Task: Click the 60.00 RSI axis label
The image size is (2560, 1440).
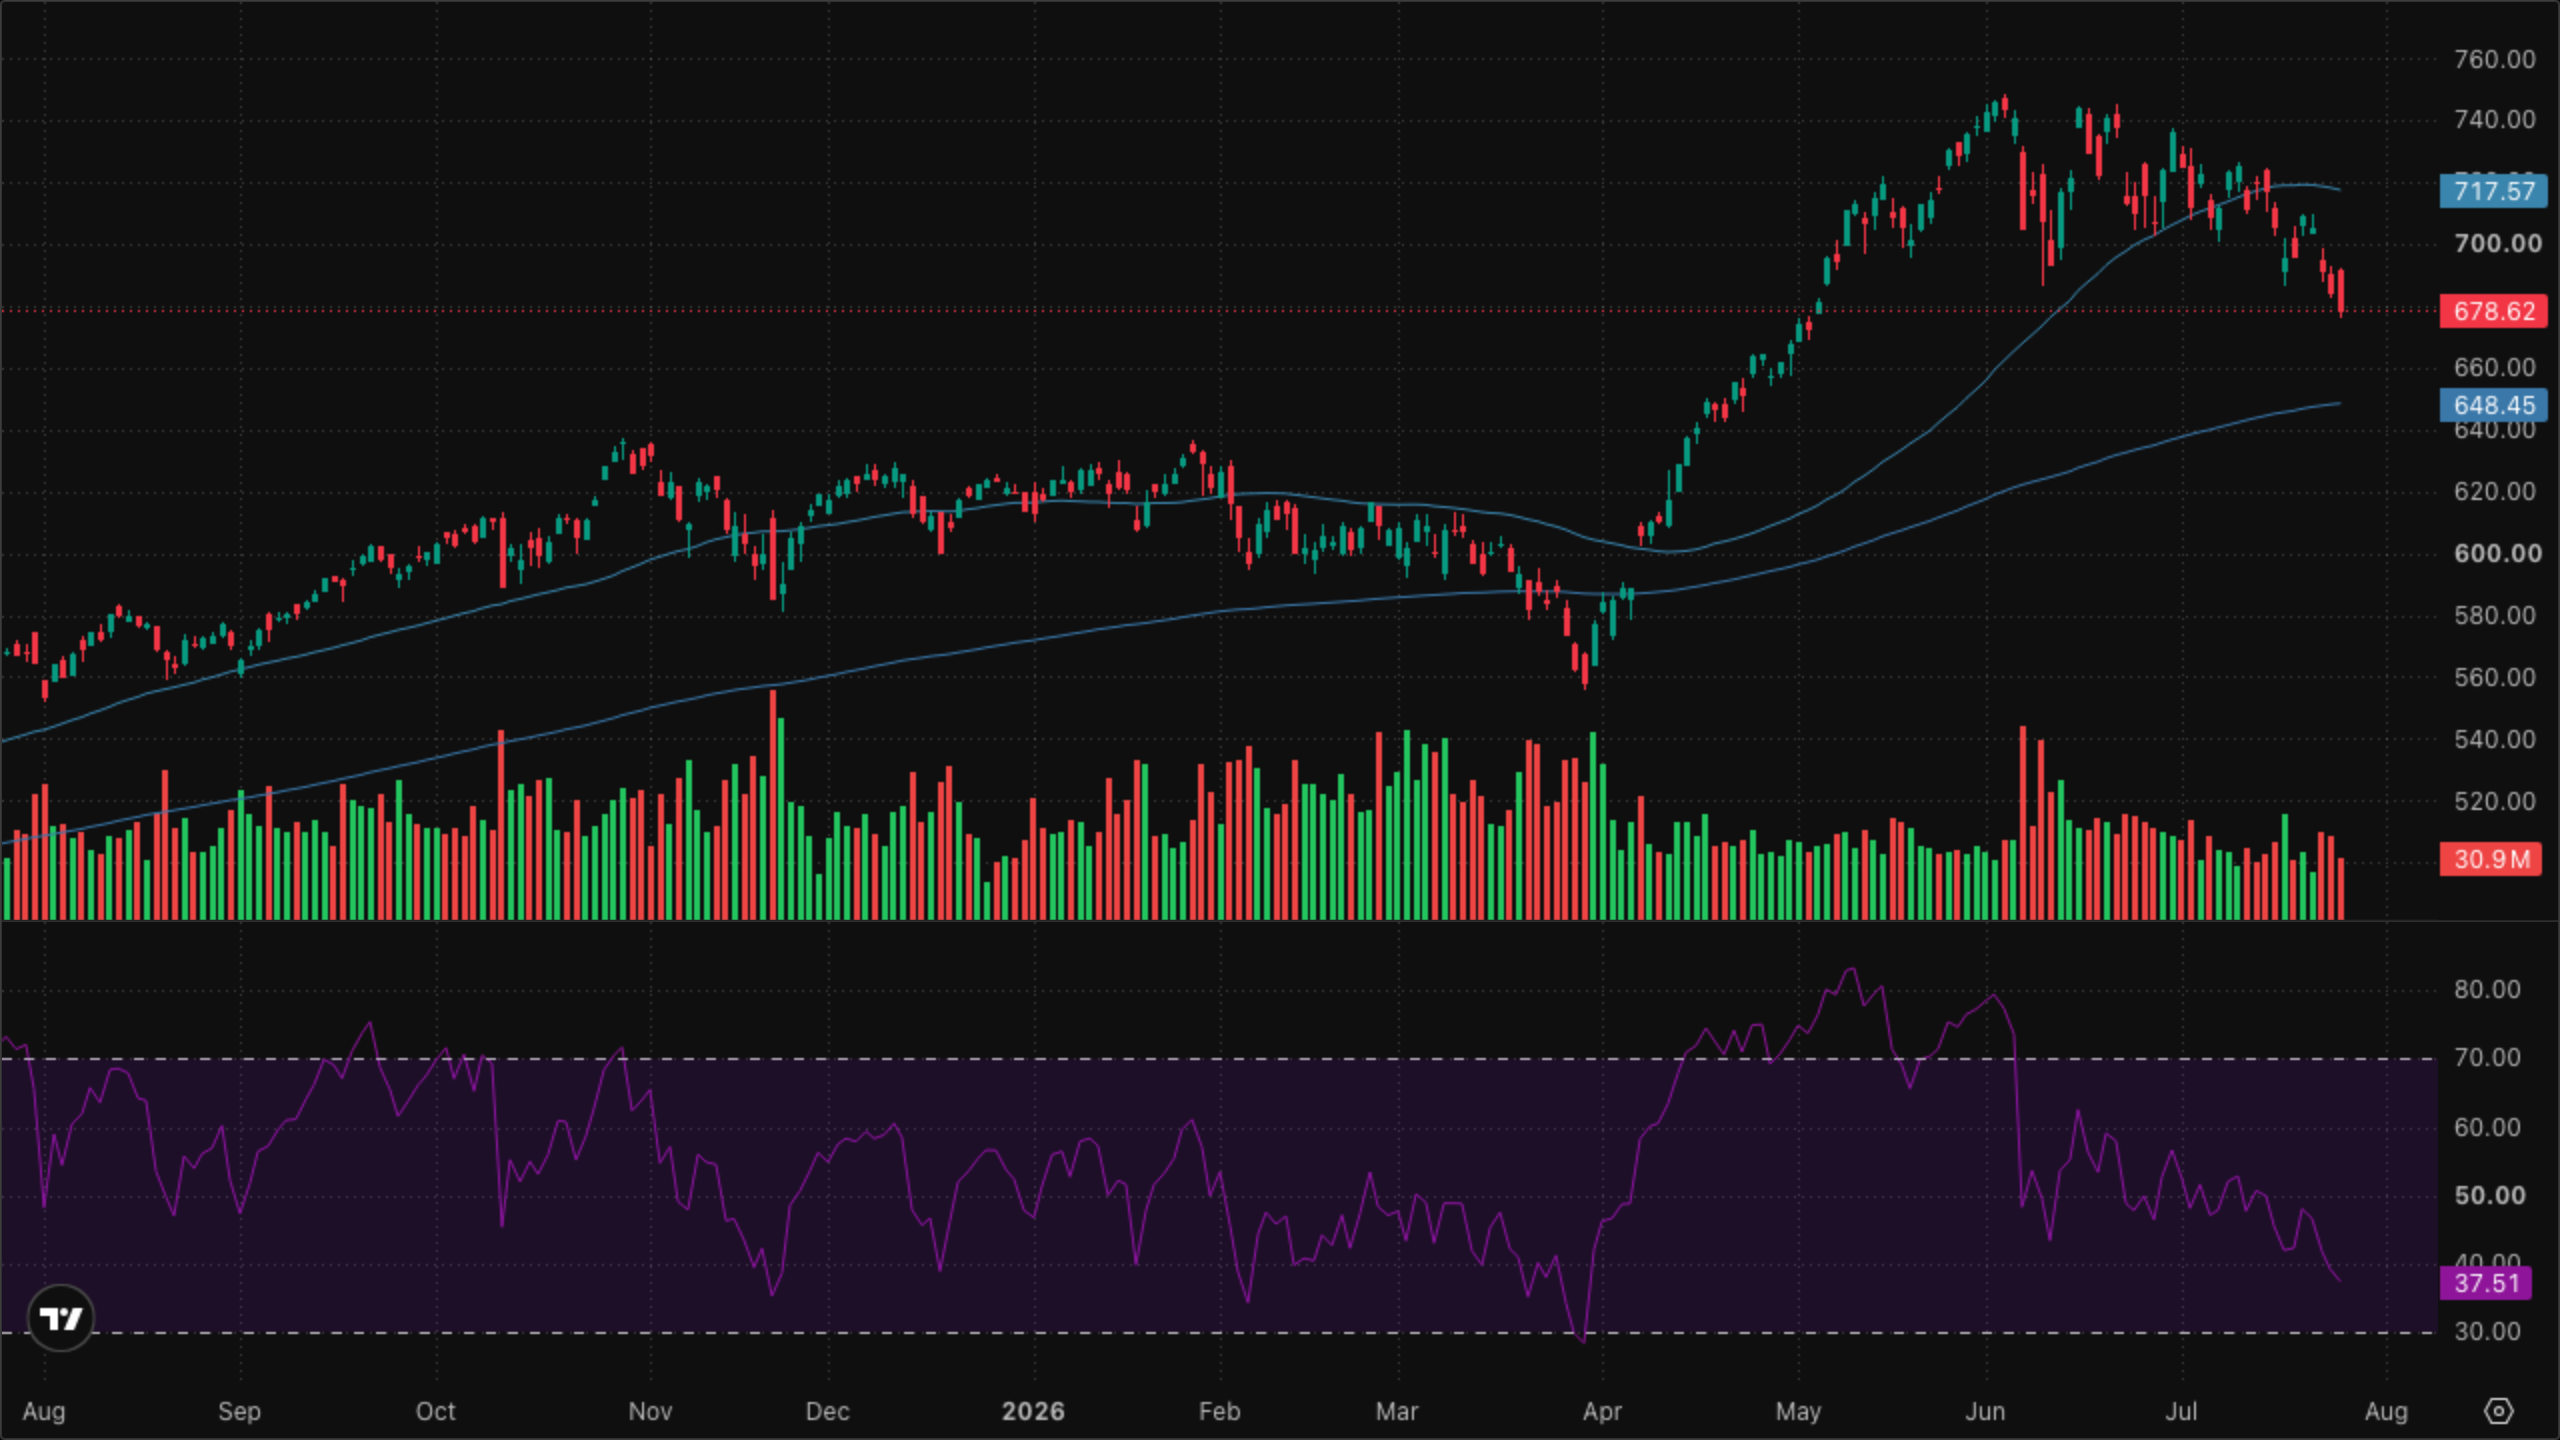Action: [2487, 1128]
